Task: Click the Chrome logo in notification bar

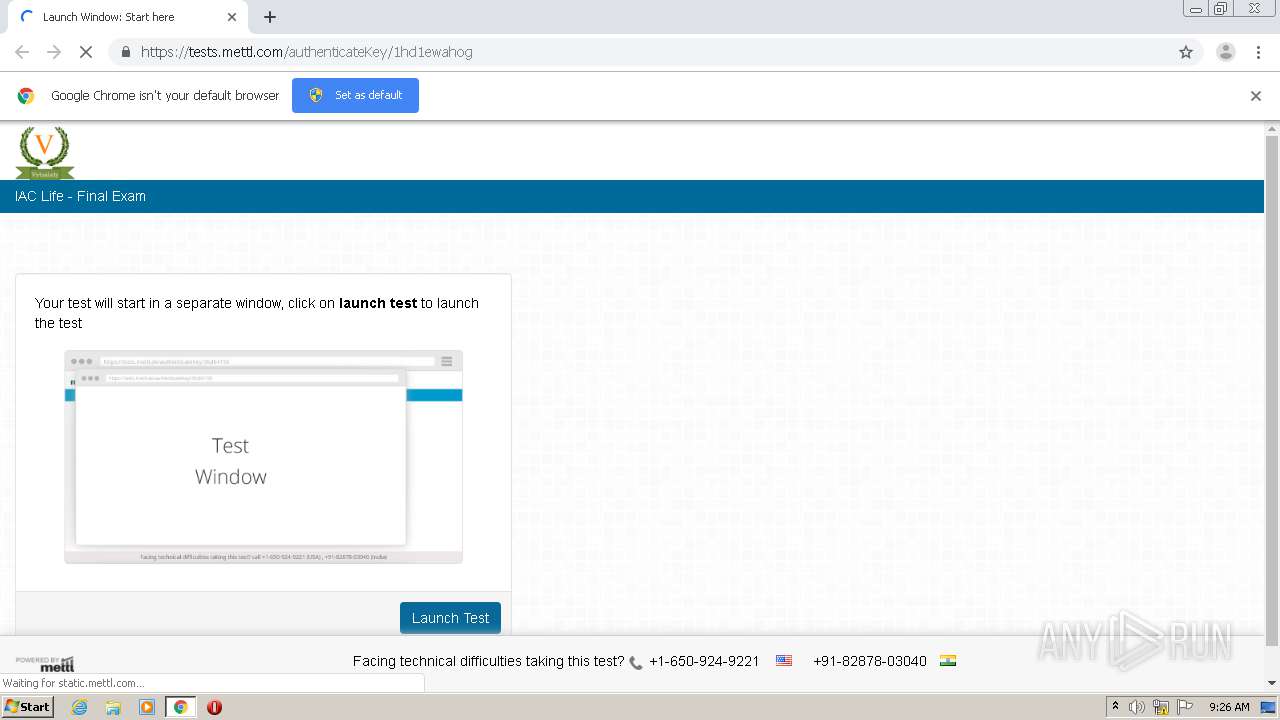Action: tap(26, 96)
